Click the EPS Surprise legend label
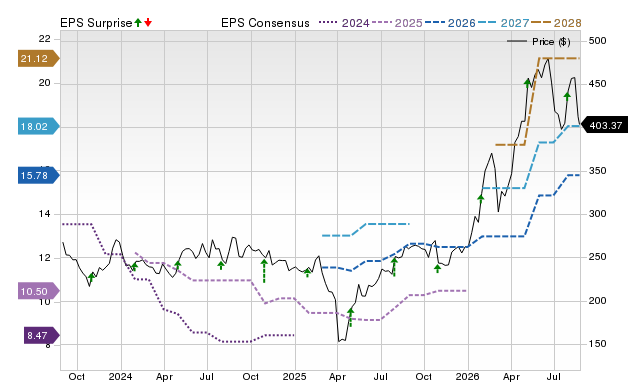640x382 pixels. pyautogui.click(x=96, y=23)
